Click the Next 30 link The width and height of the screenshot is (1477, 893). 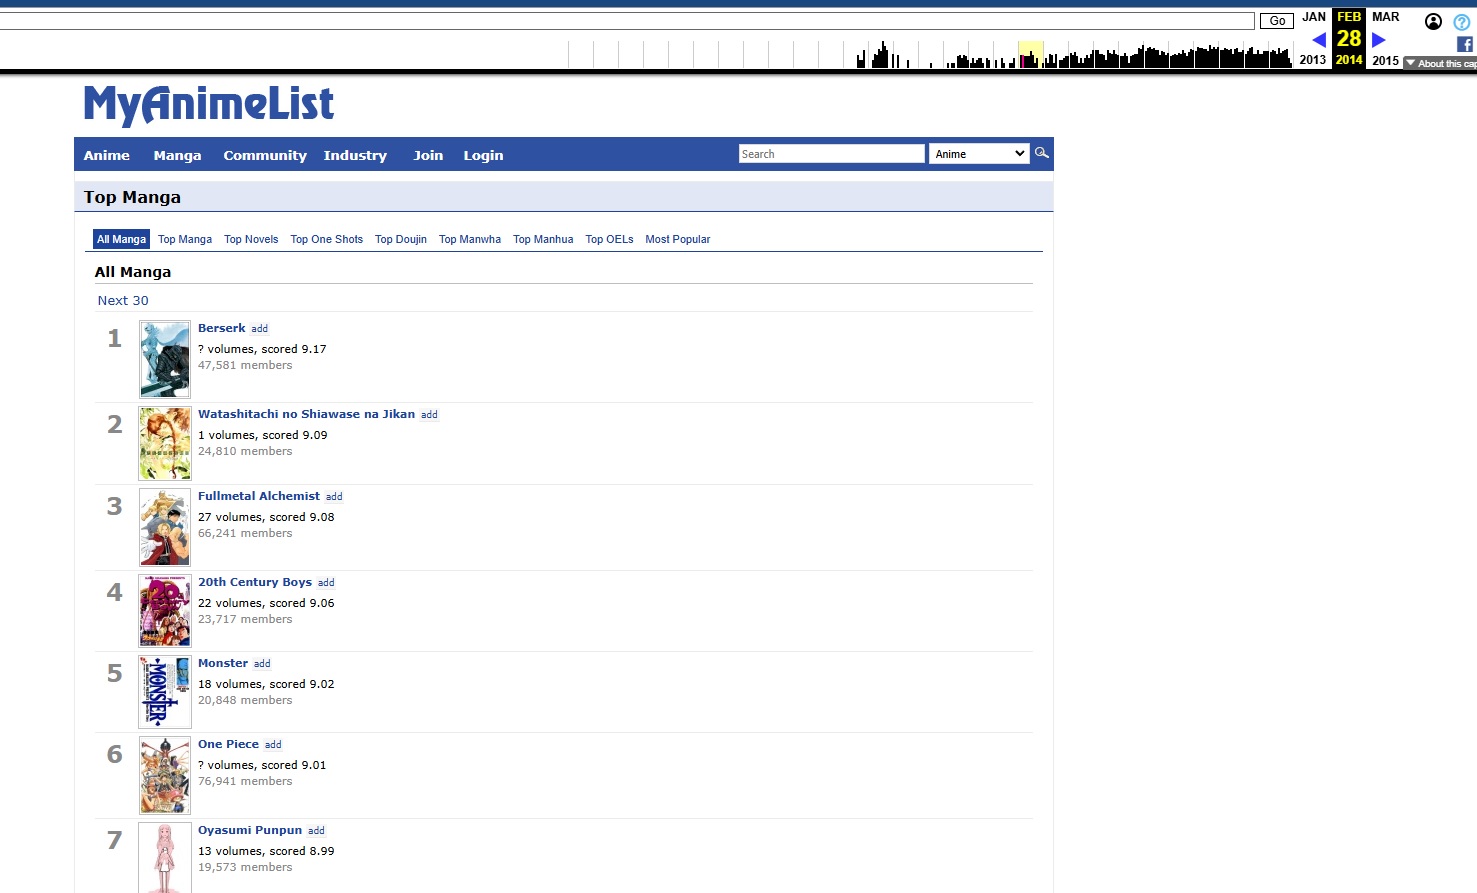tap(123, 300)
